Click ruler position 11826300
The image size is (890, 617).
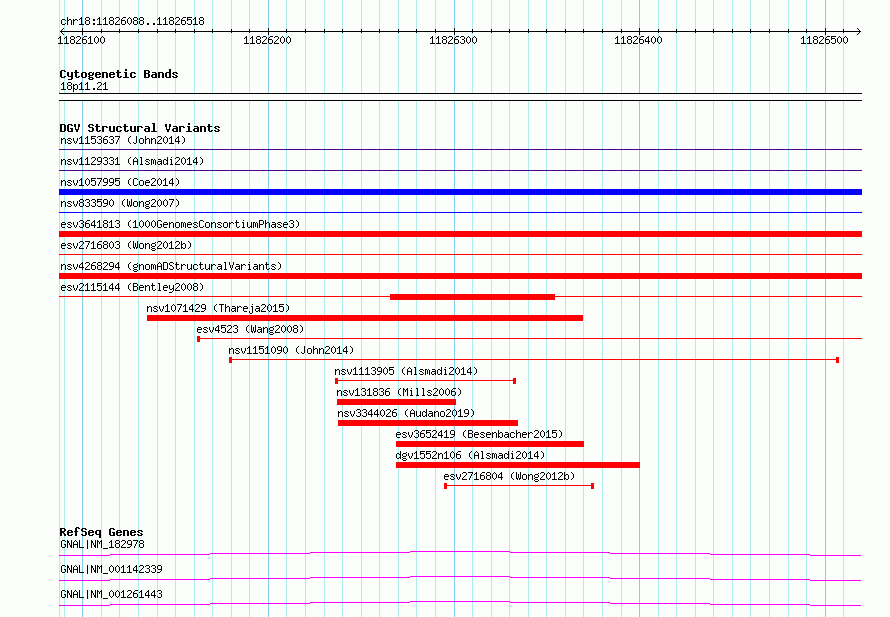(x=453, y=40)
